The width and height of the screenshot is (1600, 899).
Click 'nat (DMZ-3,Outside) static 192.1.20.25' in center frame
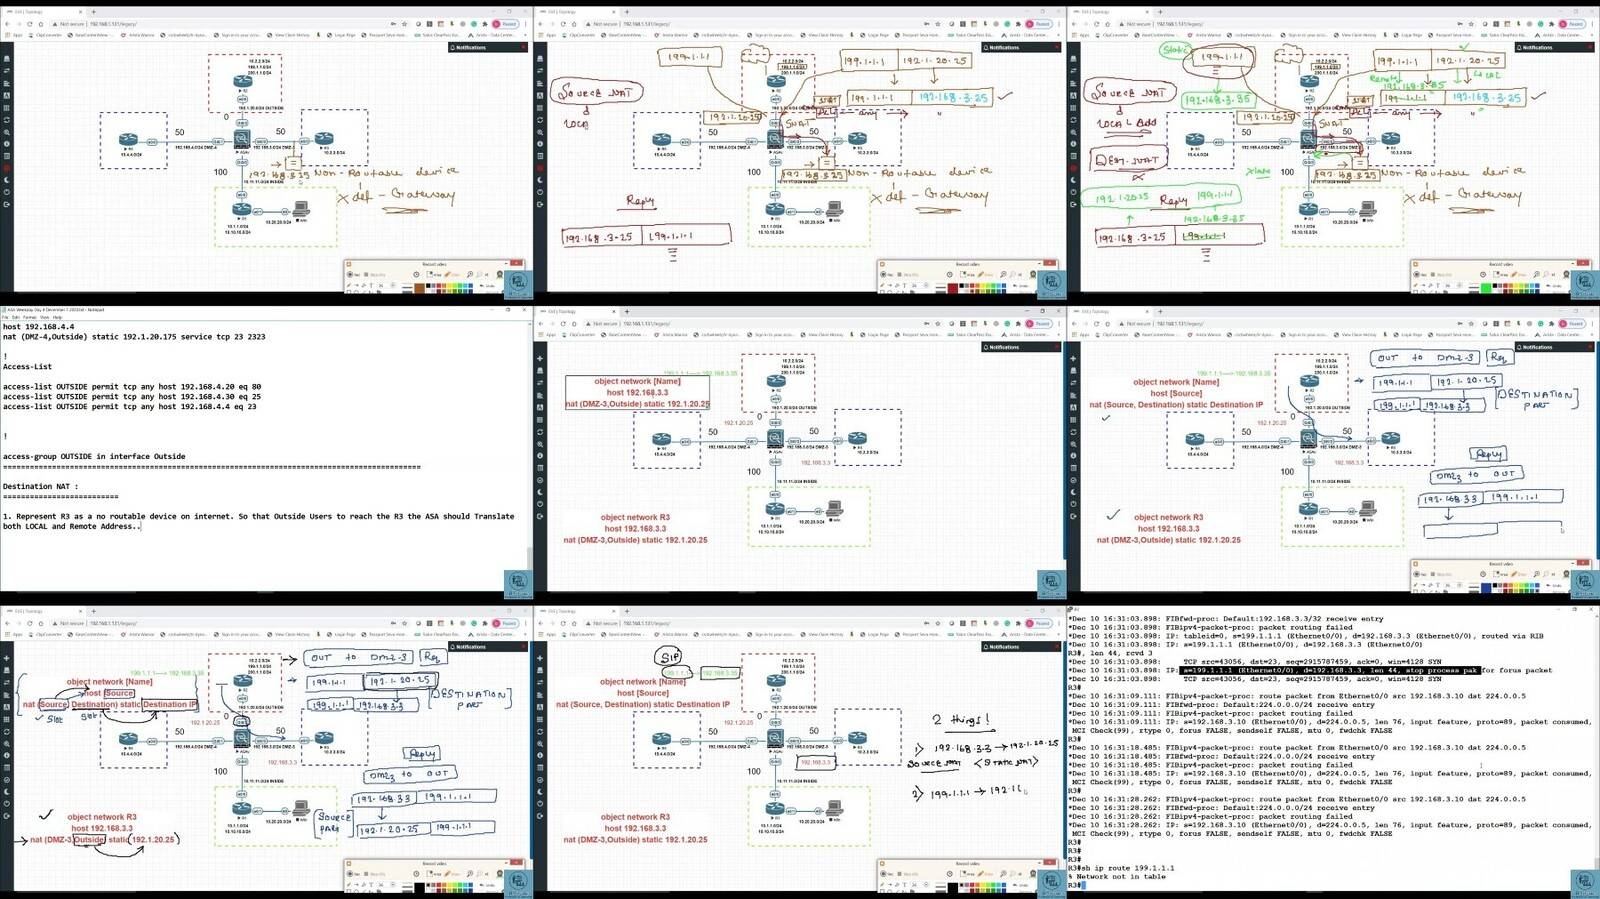(x=635, y=540)
